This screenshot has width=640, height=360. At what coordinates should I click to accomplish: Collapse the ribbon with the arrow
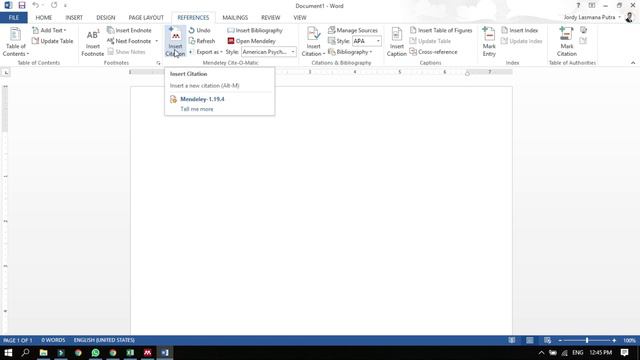point(633,63)
